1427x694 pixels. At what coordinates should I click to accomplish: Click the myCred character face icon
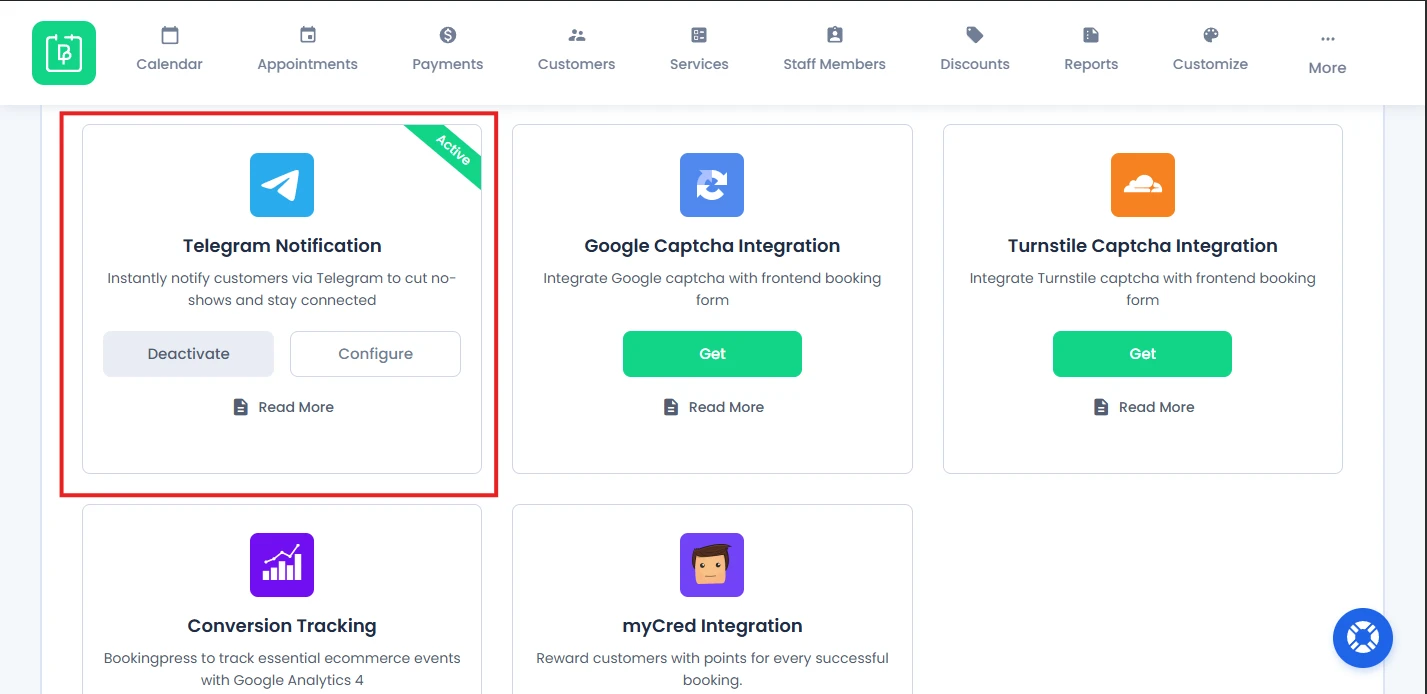pos(712,565)
